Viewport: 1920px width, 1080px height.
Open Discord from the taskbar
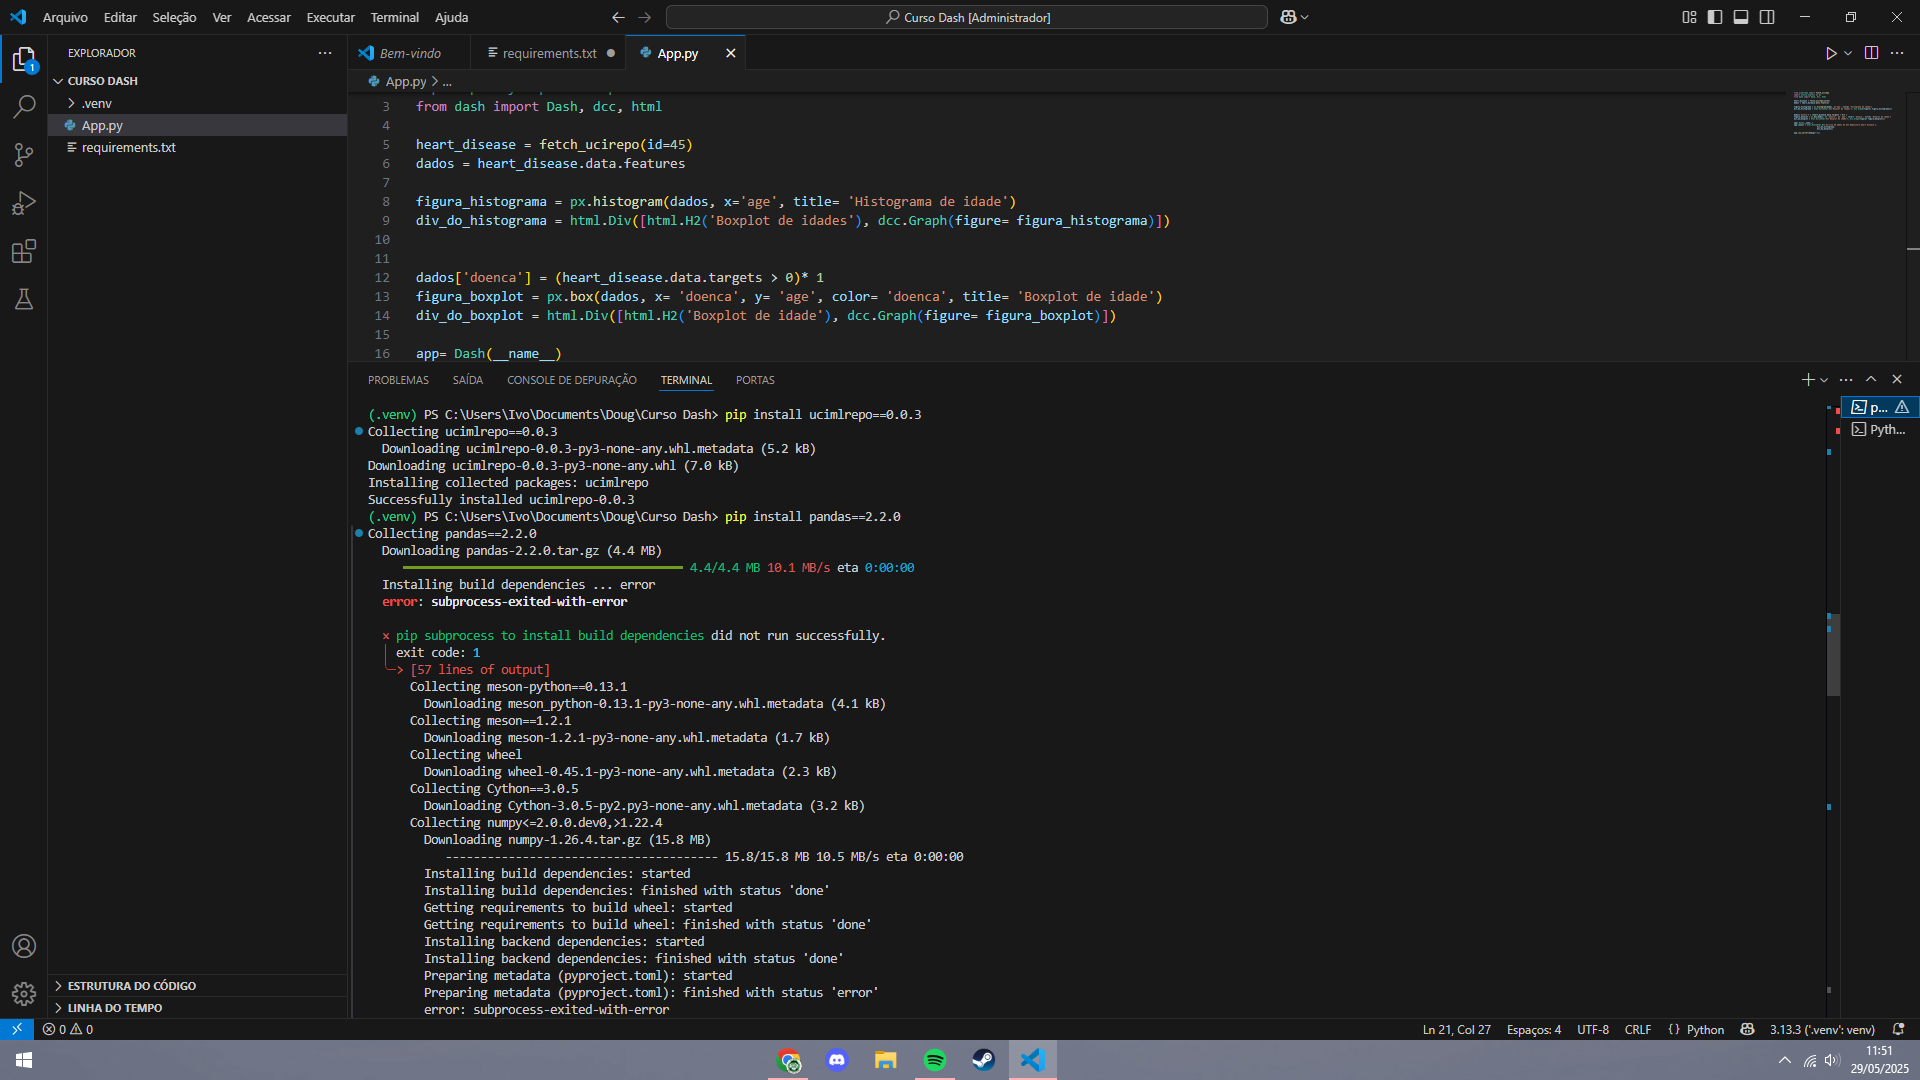837,1060
